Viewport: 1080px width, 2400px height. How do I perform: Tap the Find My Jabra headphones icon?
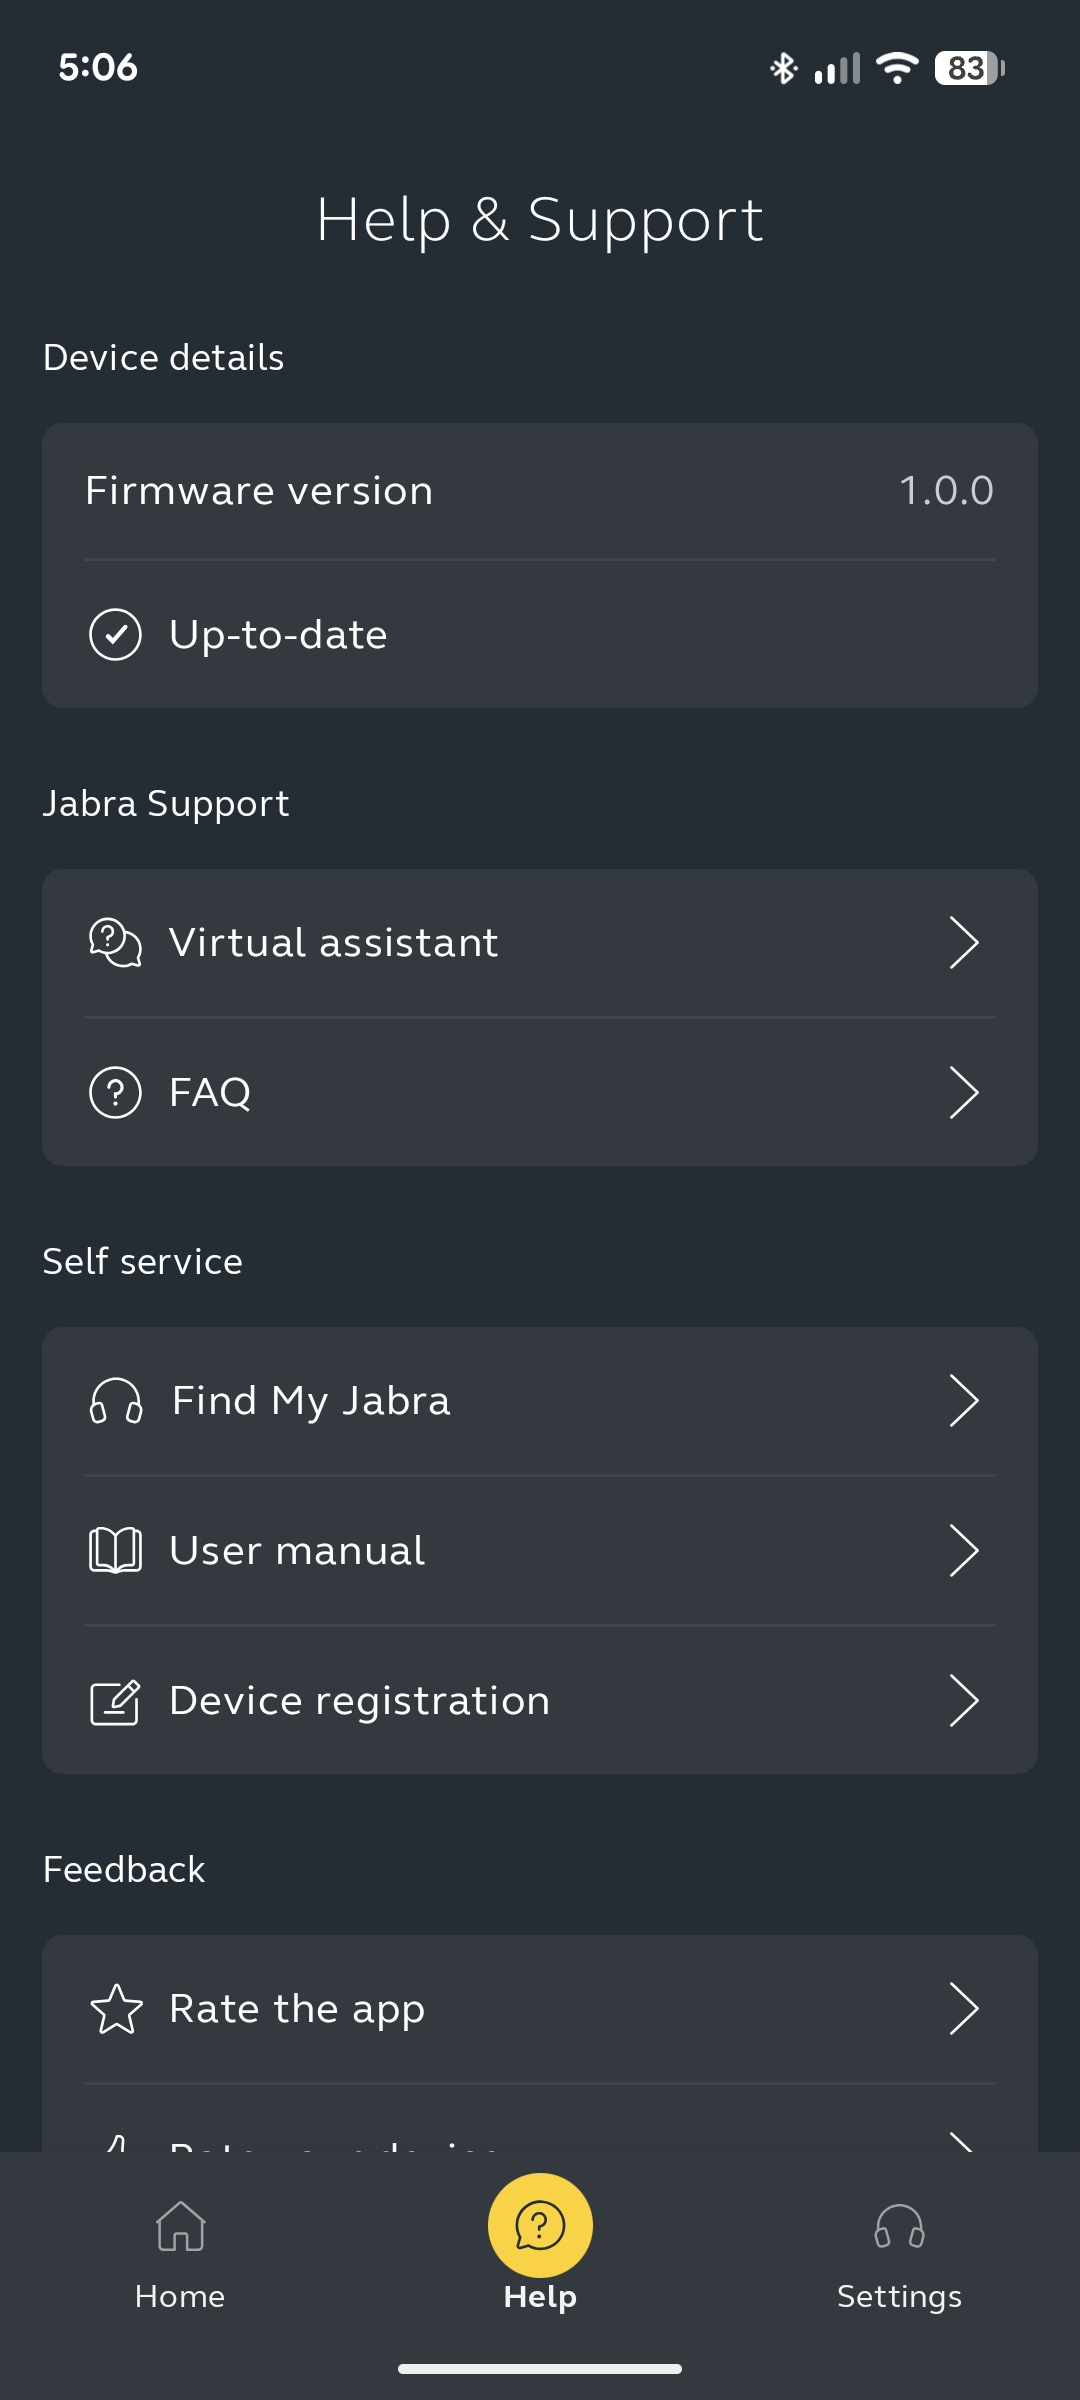pyautogui.click(x=116, y=1400)
